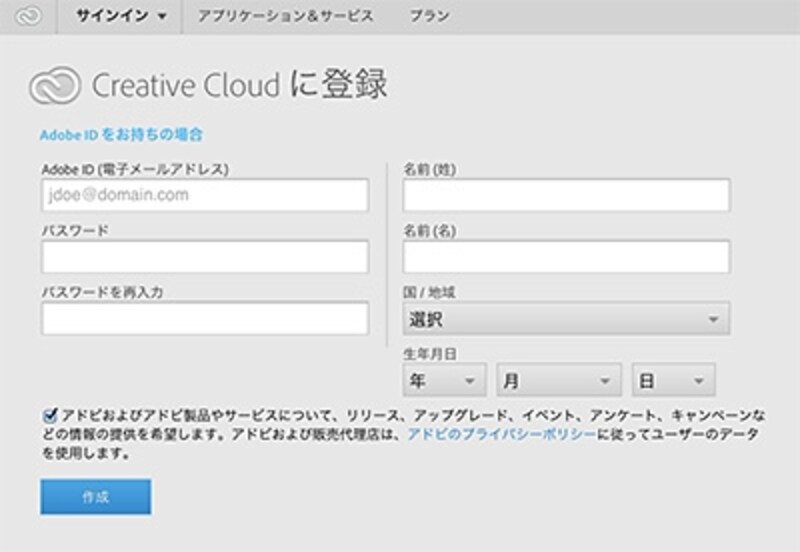800x552 pixels.
Task: Focus the 名前 (名) first name field
Action: 566,257
